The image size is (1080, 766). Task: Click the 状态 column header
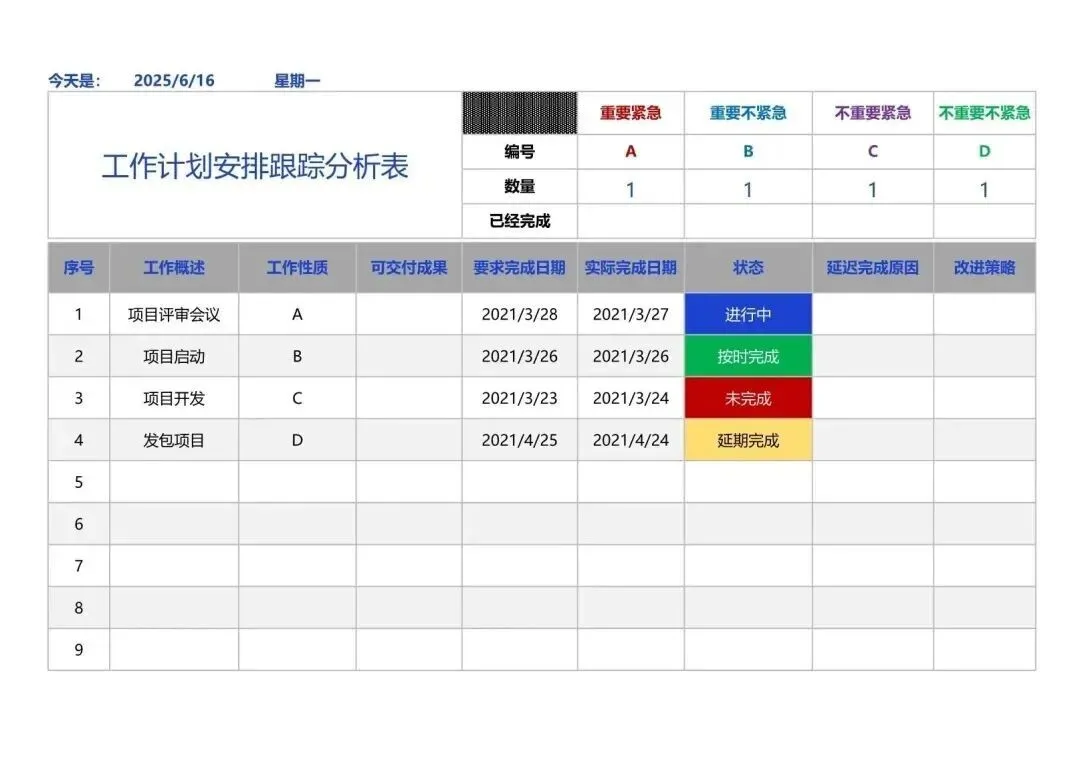point(748,268)
